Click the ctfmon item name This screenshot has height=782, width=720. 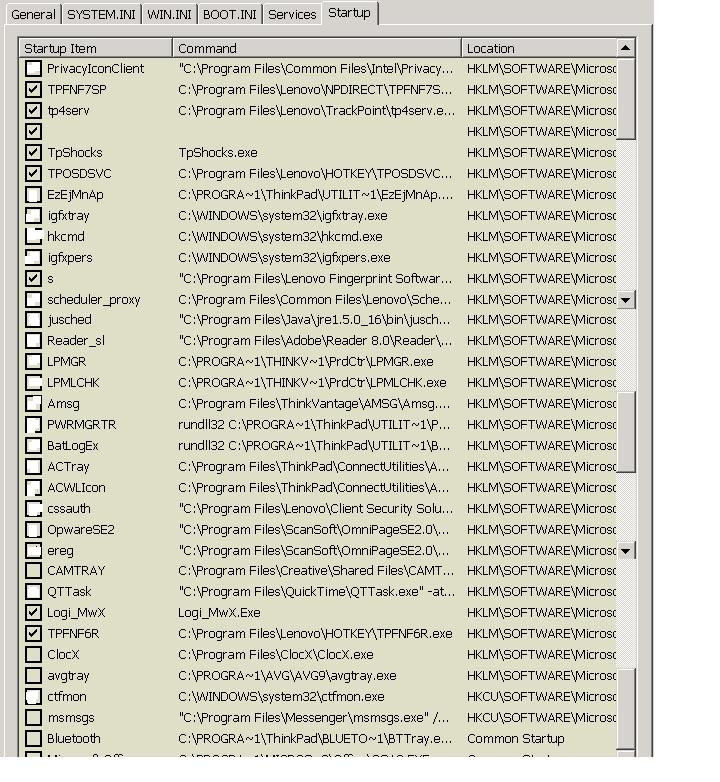pyautogui.click(x=67, y=696)
